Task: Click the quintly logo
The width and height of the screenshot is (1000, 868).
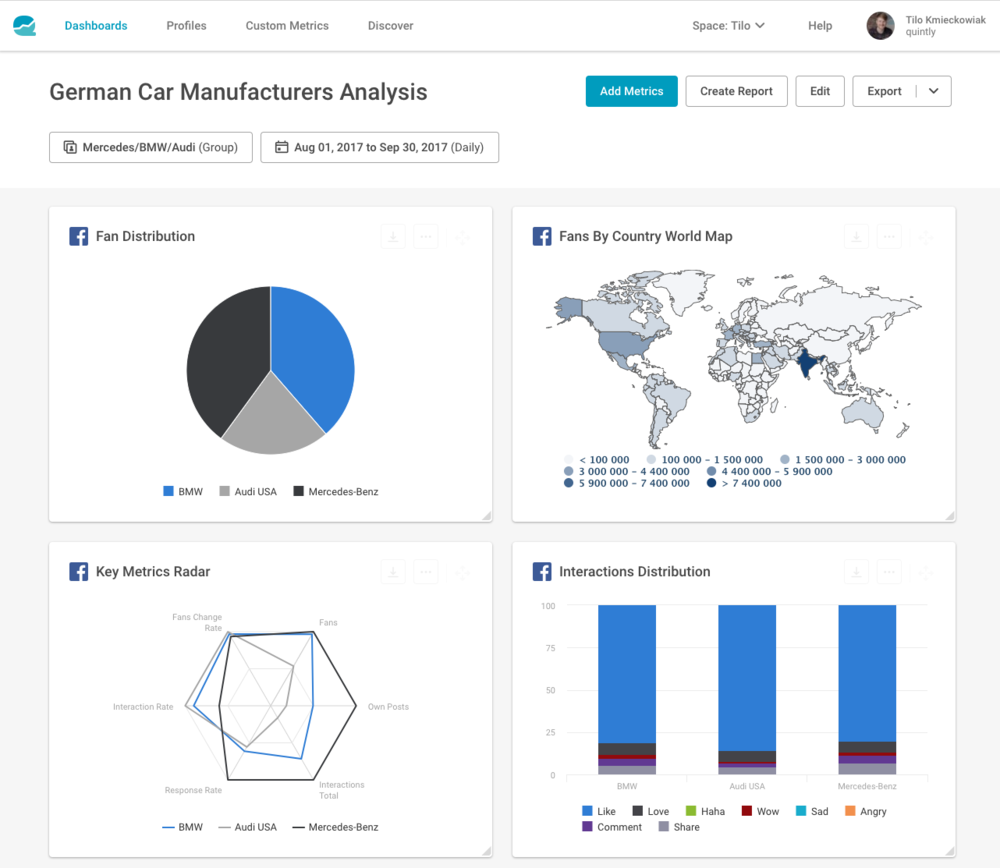Action: click(x=24, y=25)
